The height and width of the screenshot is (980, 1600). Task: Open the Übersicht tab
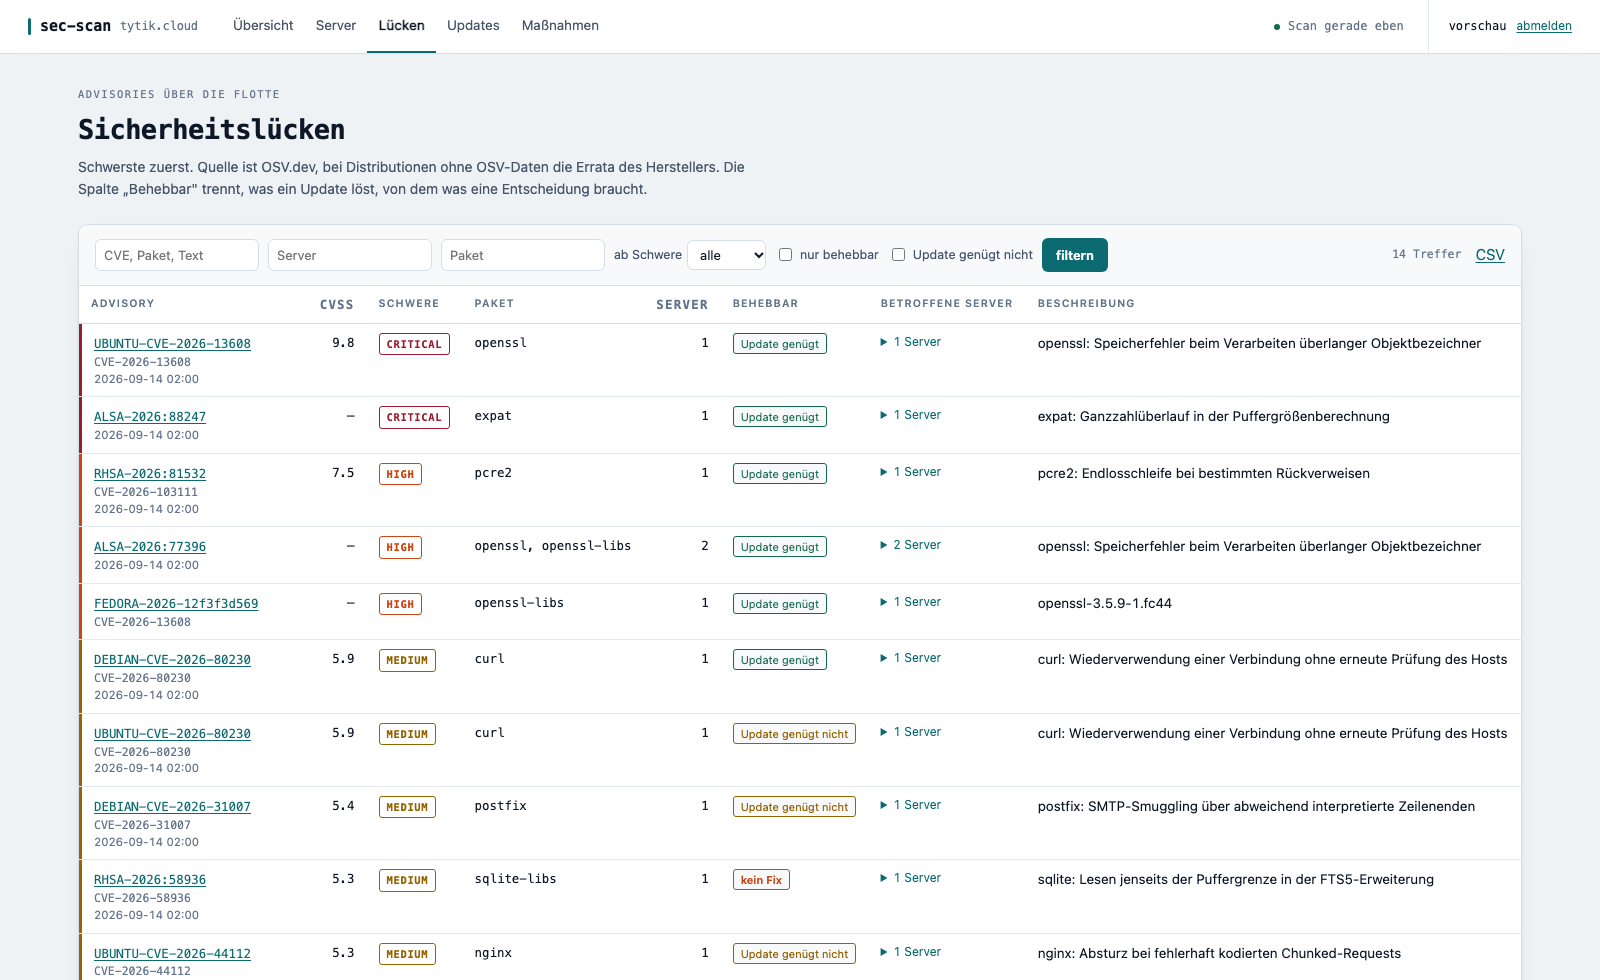click(x=263, y=26)
